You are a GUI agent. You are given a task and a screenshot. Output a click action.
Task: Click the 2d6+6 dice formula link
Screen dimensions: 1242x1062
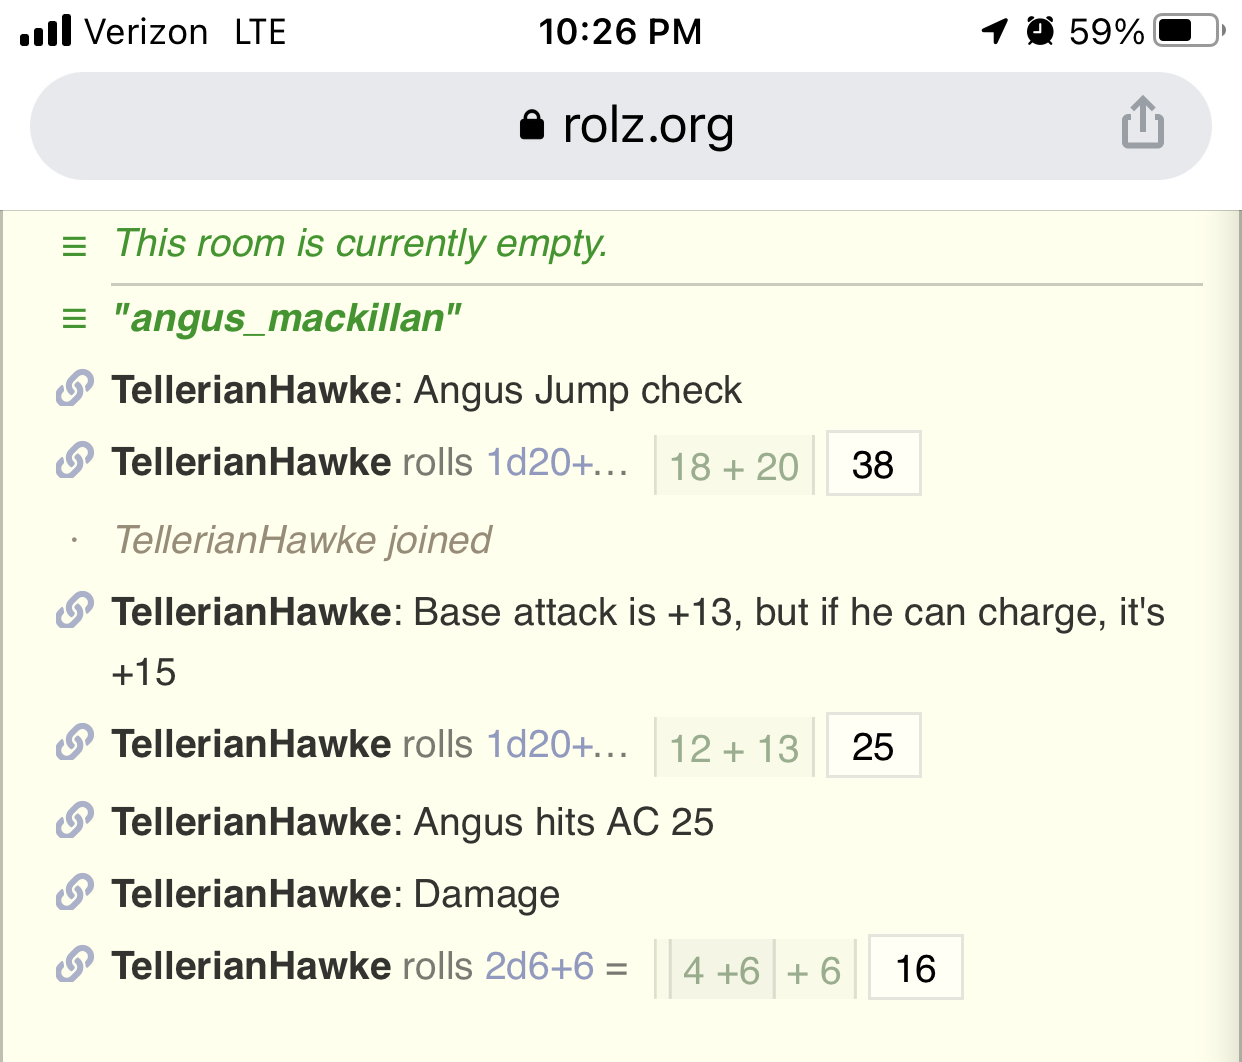coord(540,967)
